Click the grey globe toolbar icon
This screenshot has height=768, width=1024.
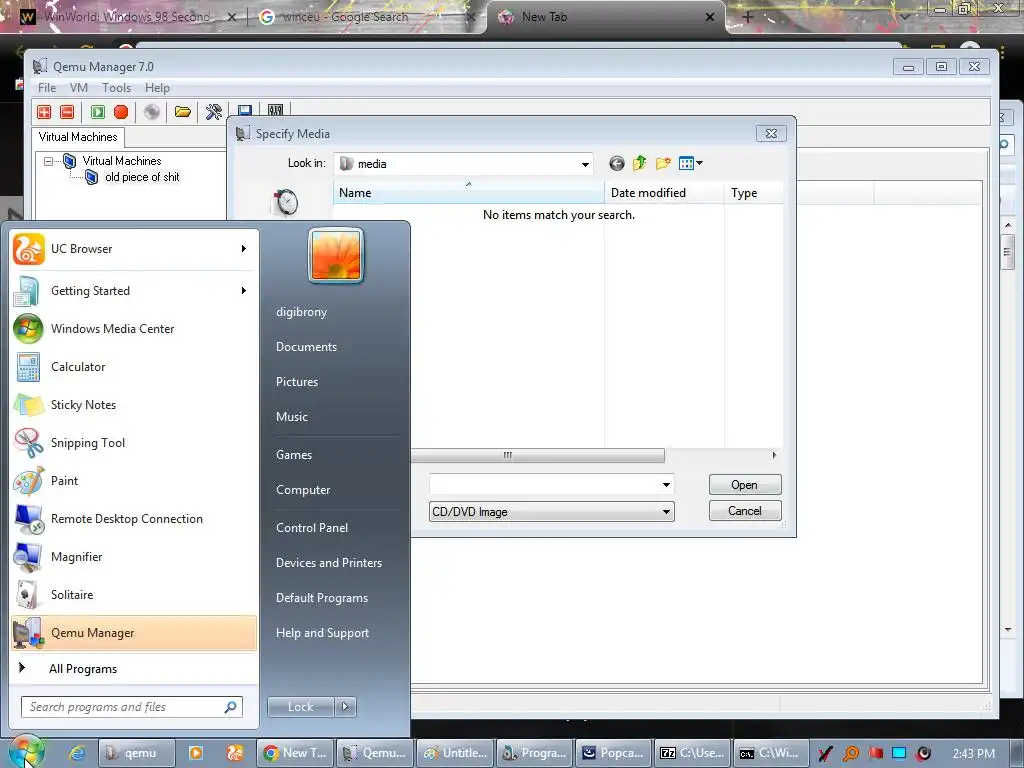tap(152, 112)
